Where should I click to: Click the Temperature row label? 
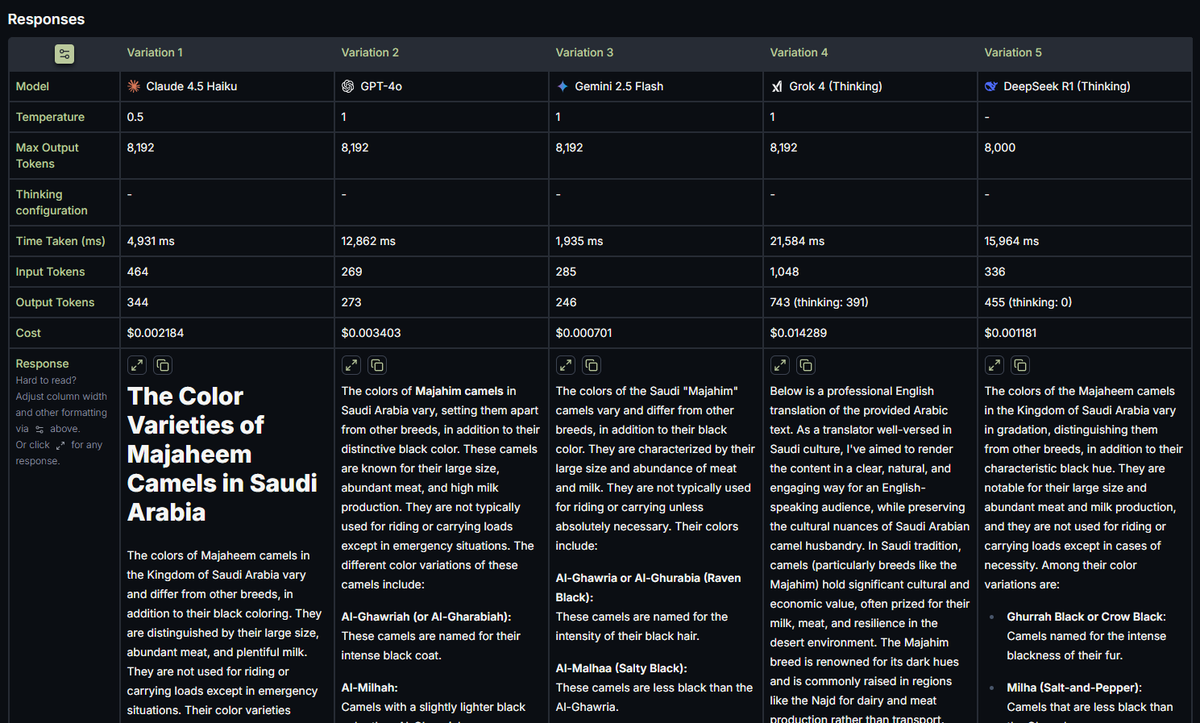50,117
